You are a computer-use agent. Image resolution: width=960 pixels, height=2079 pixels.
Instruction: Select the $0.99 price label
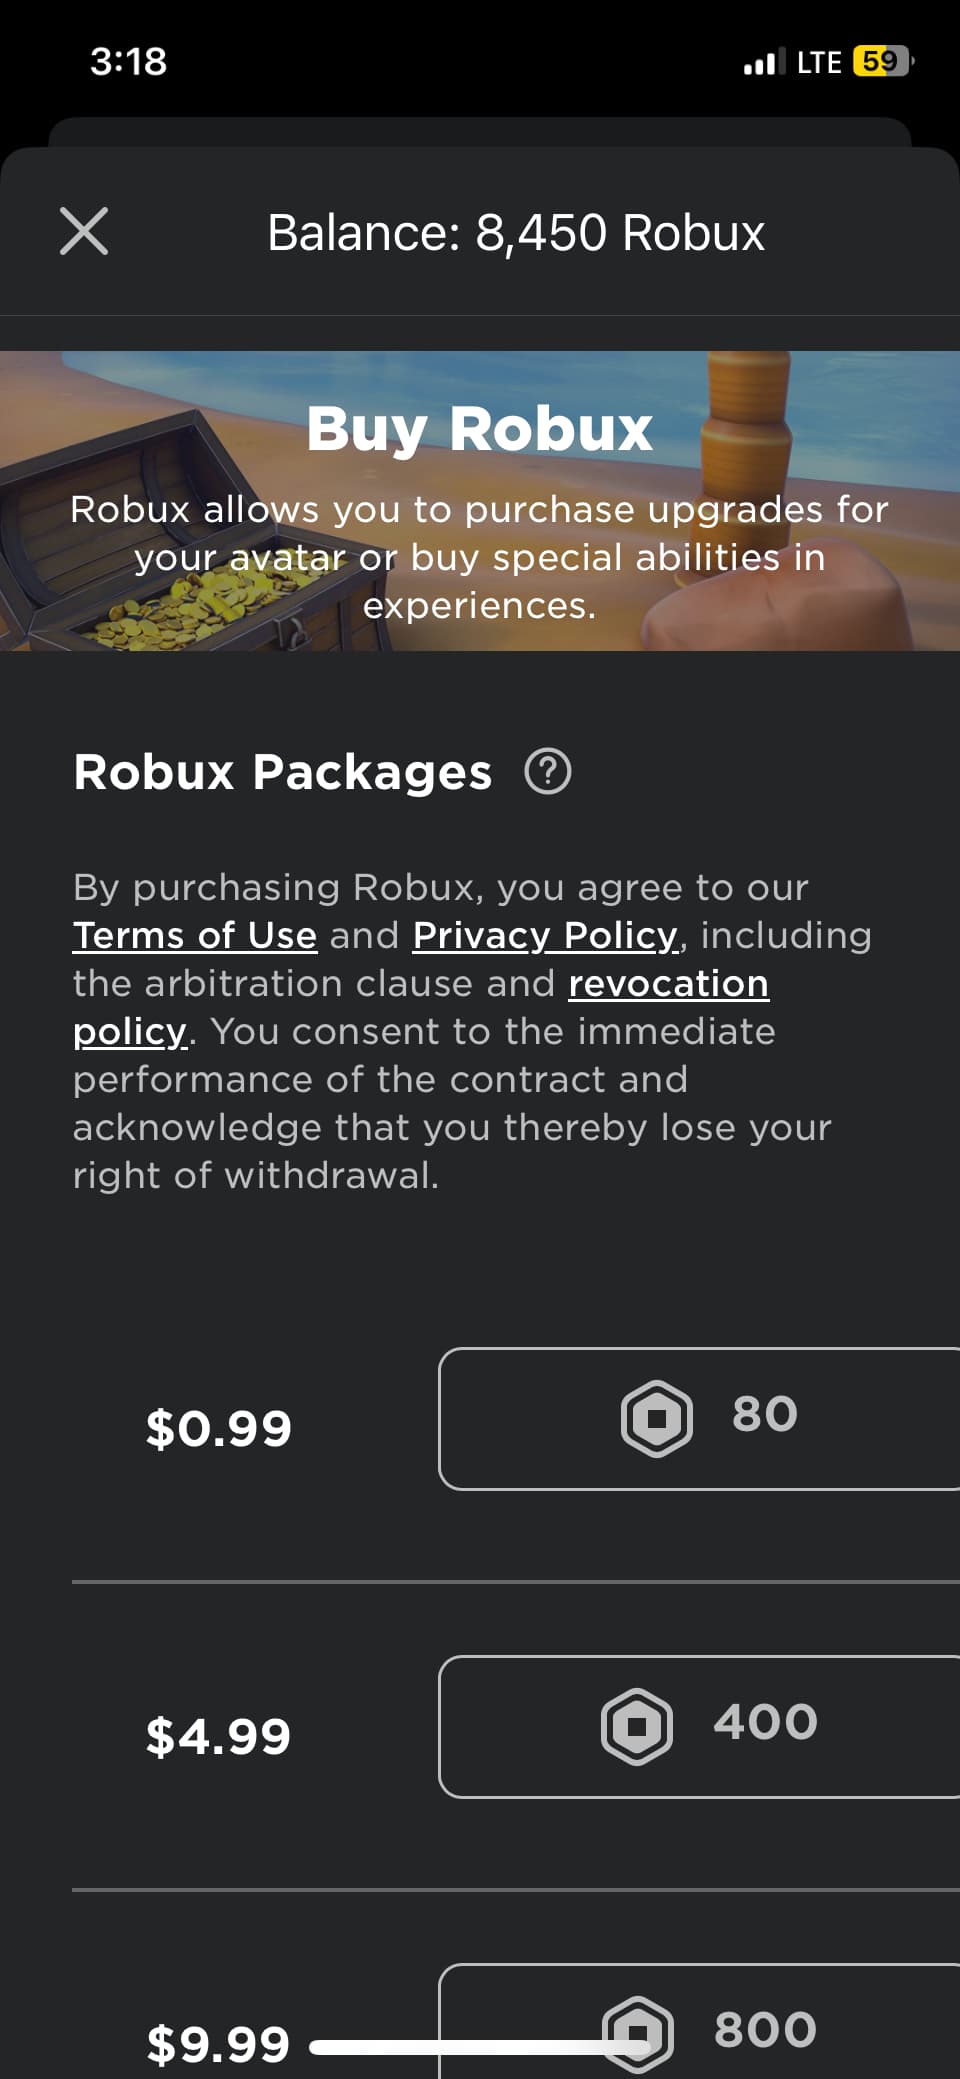click(218, 1428)
